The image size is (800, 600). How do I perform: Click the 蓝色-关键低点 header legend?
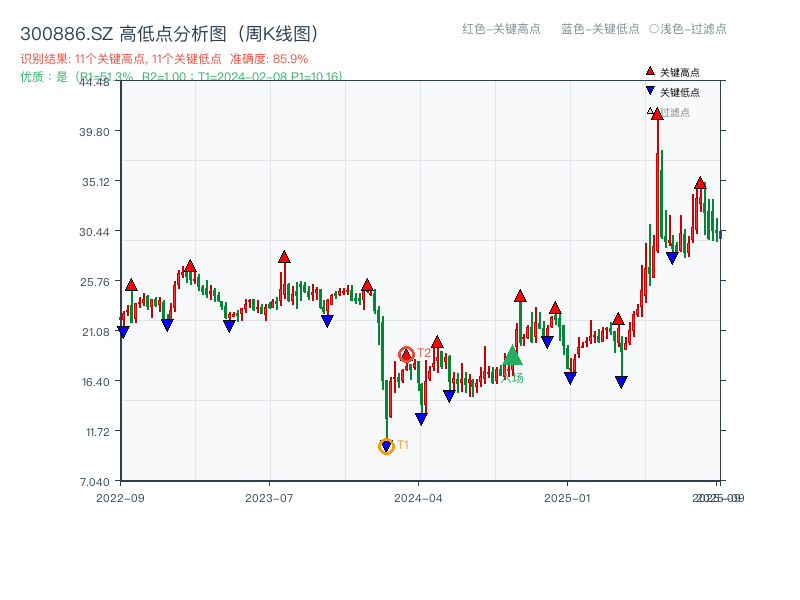(x=600, y=29)
